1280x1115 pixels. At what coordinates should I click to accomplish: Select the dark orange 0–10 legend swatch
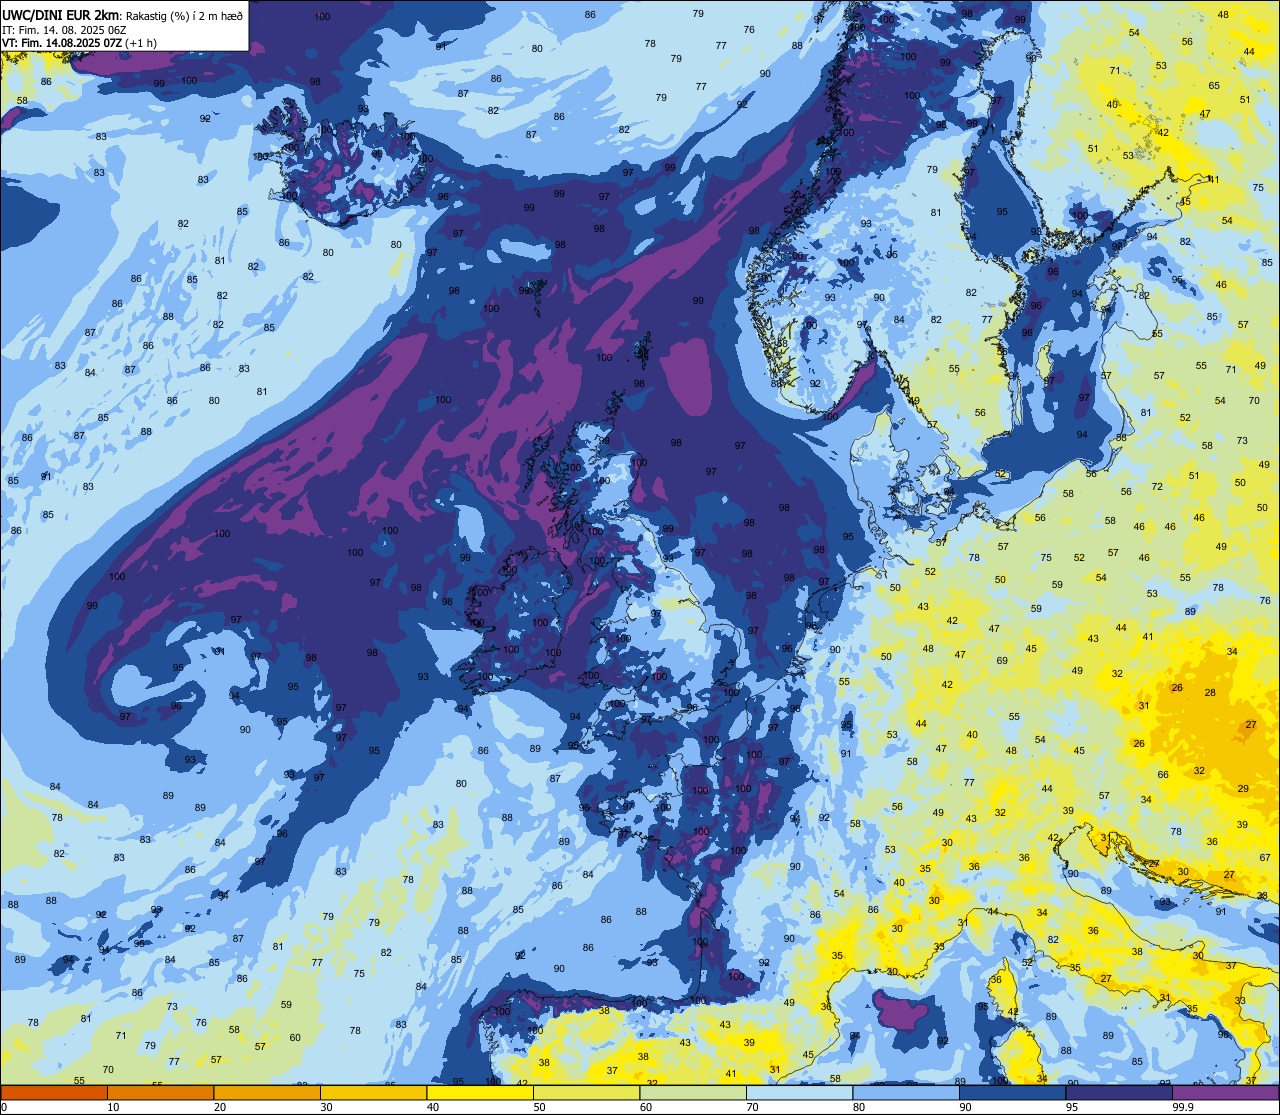tap(54, 1092)
